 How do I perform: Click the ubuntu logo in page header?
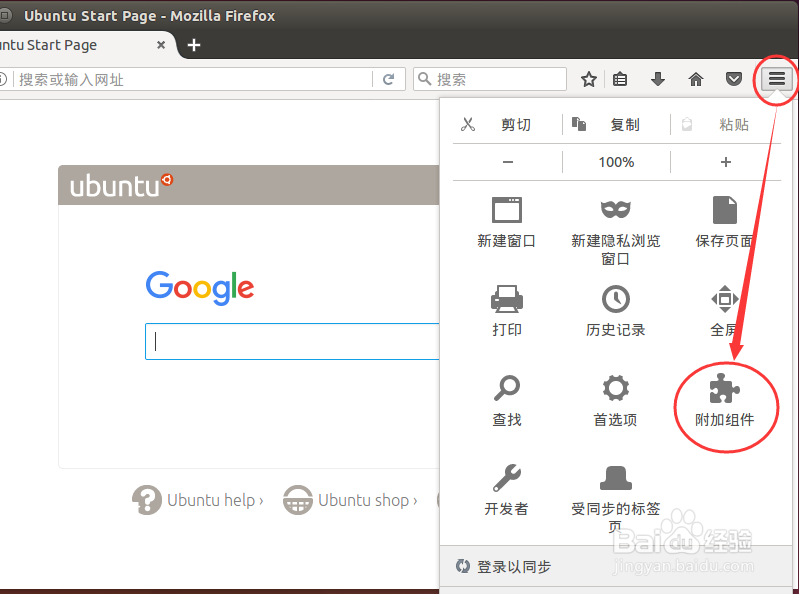[x=121, y=185]
